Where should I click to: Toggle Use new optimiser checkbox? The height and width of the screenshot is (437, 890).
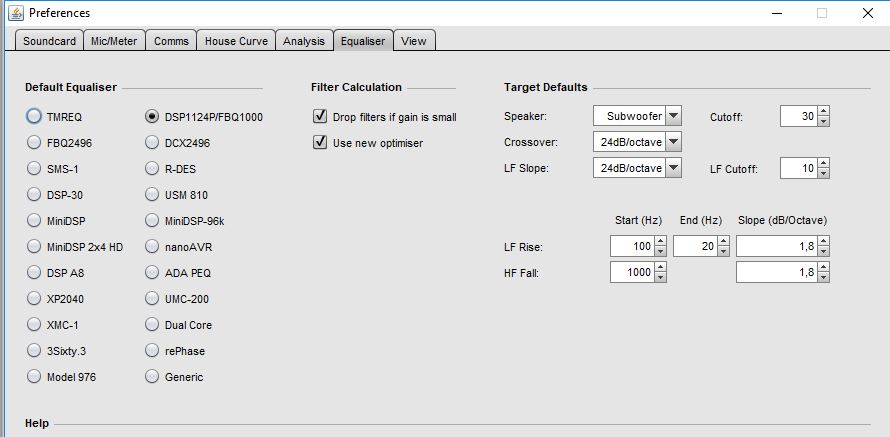pyautogui.click(x=320, y=142)
